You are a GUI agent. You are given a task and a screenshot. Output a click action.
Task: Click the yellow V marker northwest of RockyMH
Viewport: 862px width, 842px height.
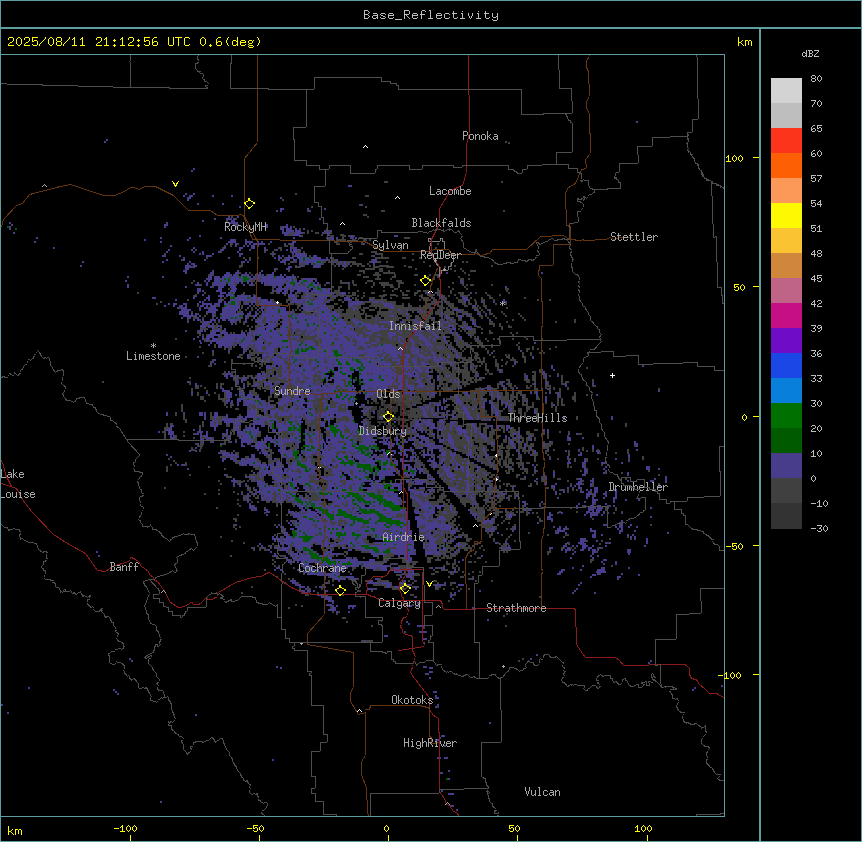[175, 184]
